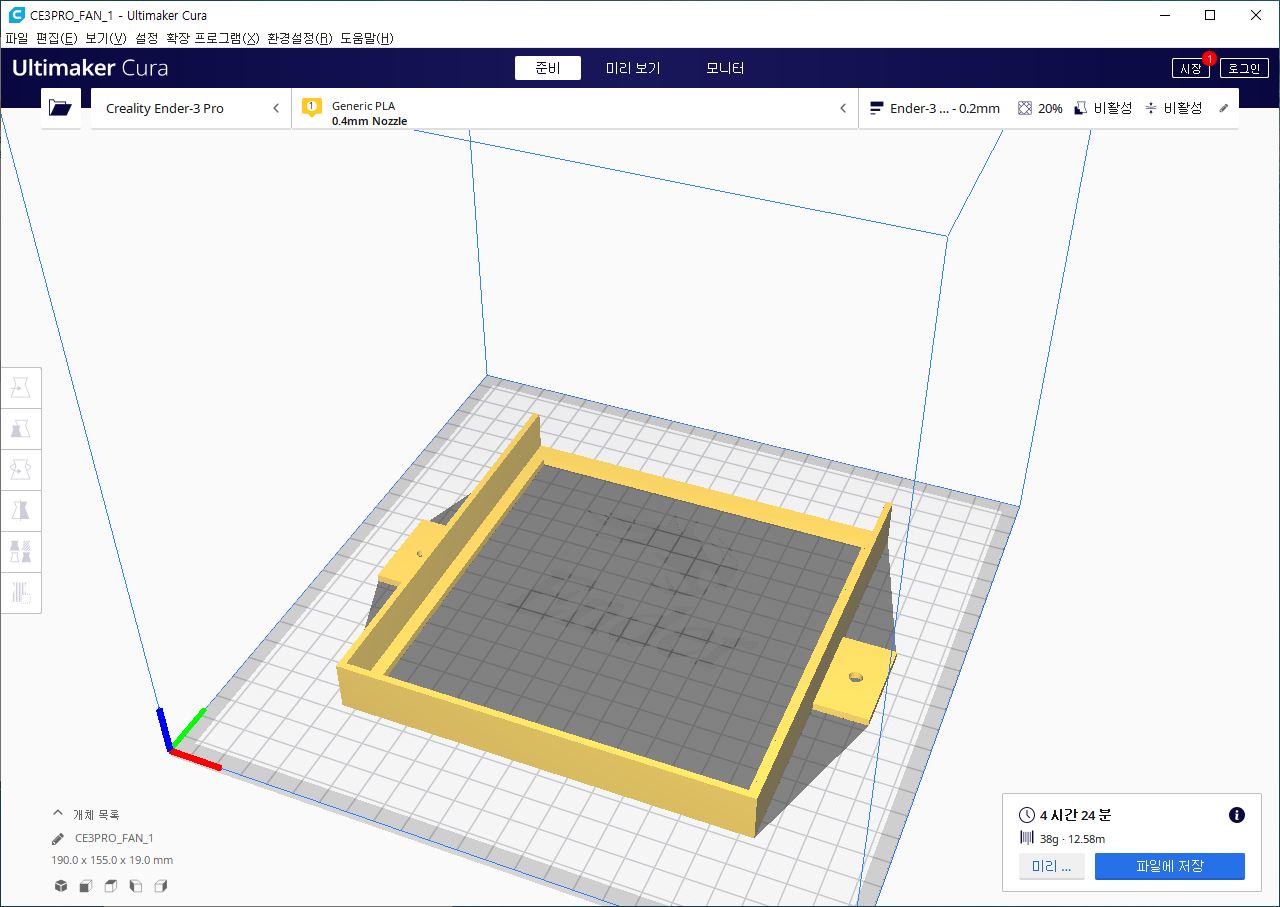Click the 0.4mm Nozzle label
The image size is (1280, 907).
[369, 121]
